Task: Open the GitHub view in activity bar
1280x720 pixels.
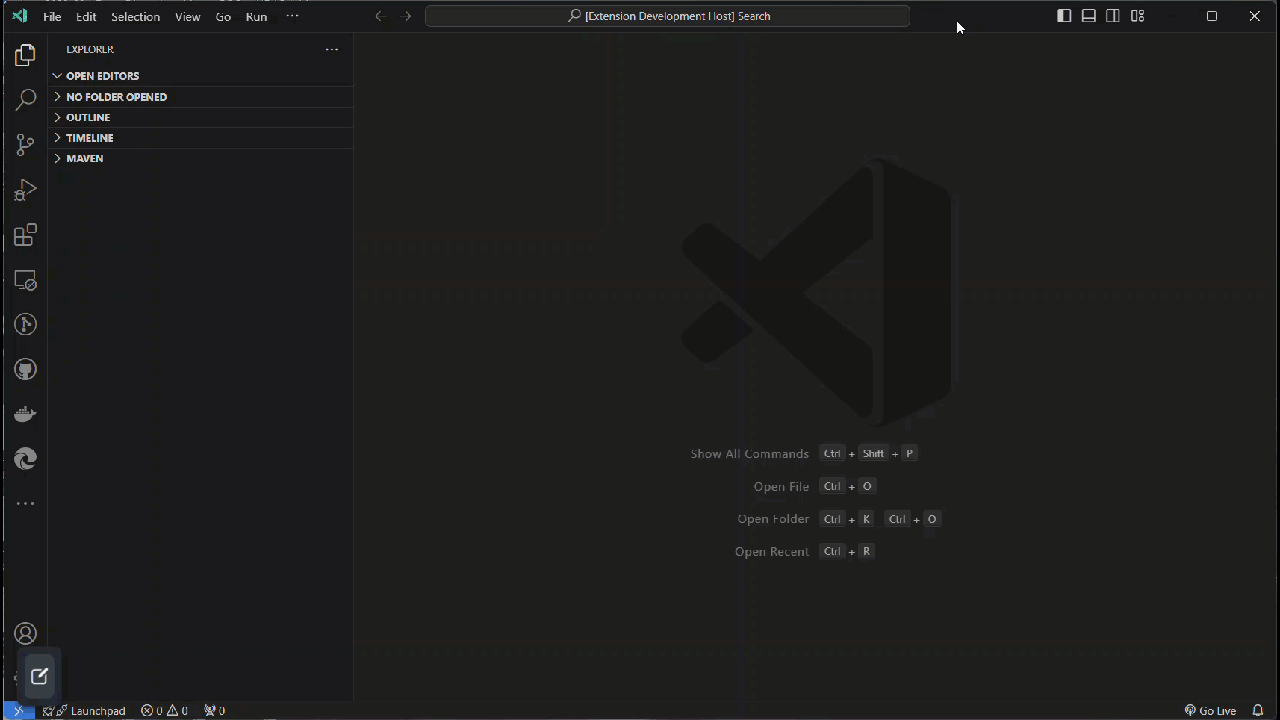Action: 25,369
